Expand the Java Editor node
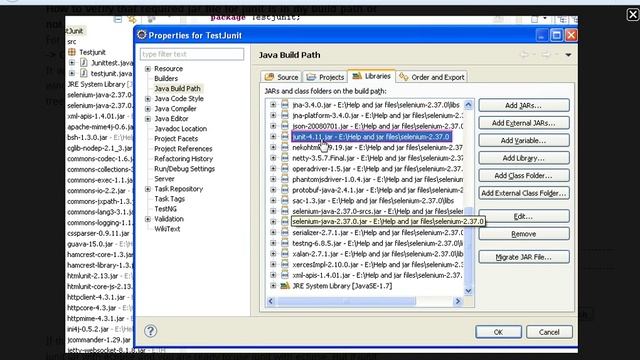The image size is (640, 360). coord(148,119)
